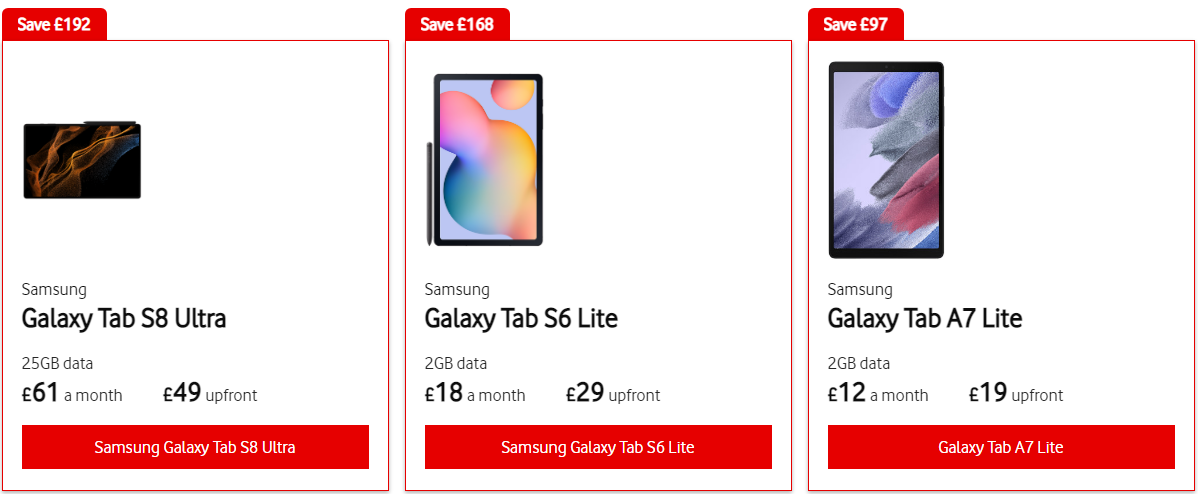Click the £29 upfront price
This screenshot has width=1198, height=494.
point(613,393)
